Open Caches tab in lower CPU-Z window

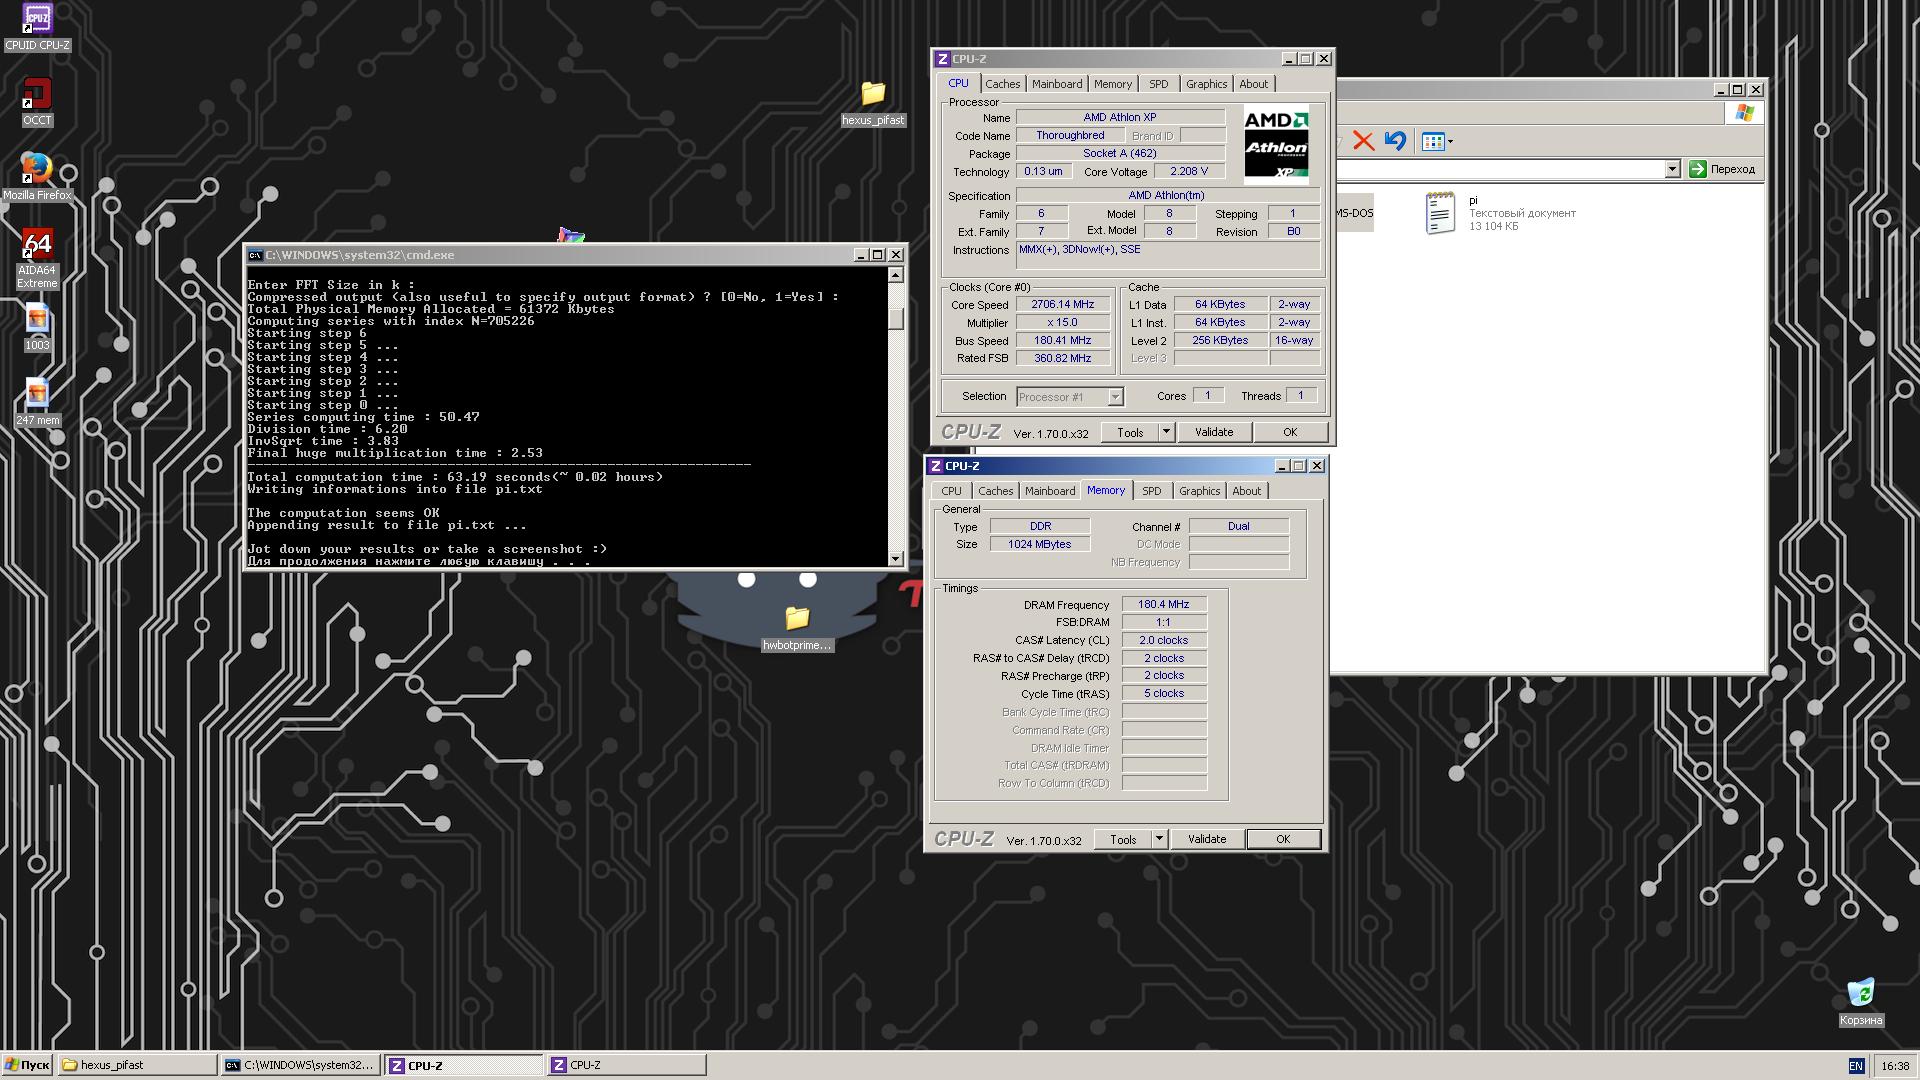995,491
